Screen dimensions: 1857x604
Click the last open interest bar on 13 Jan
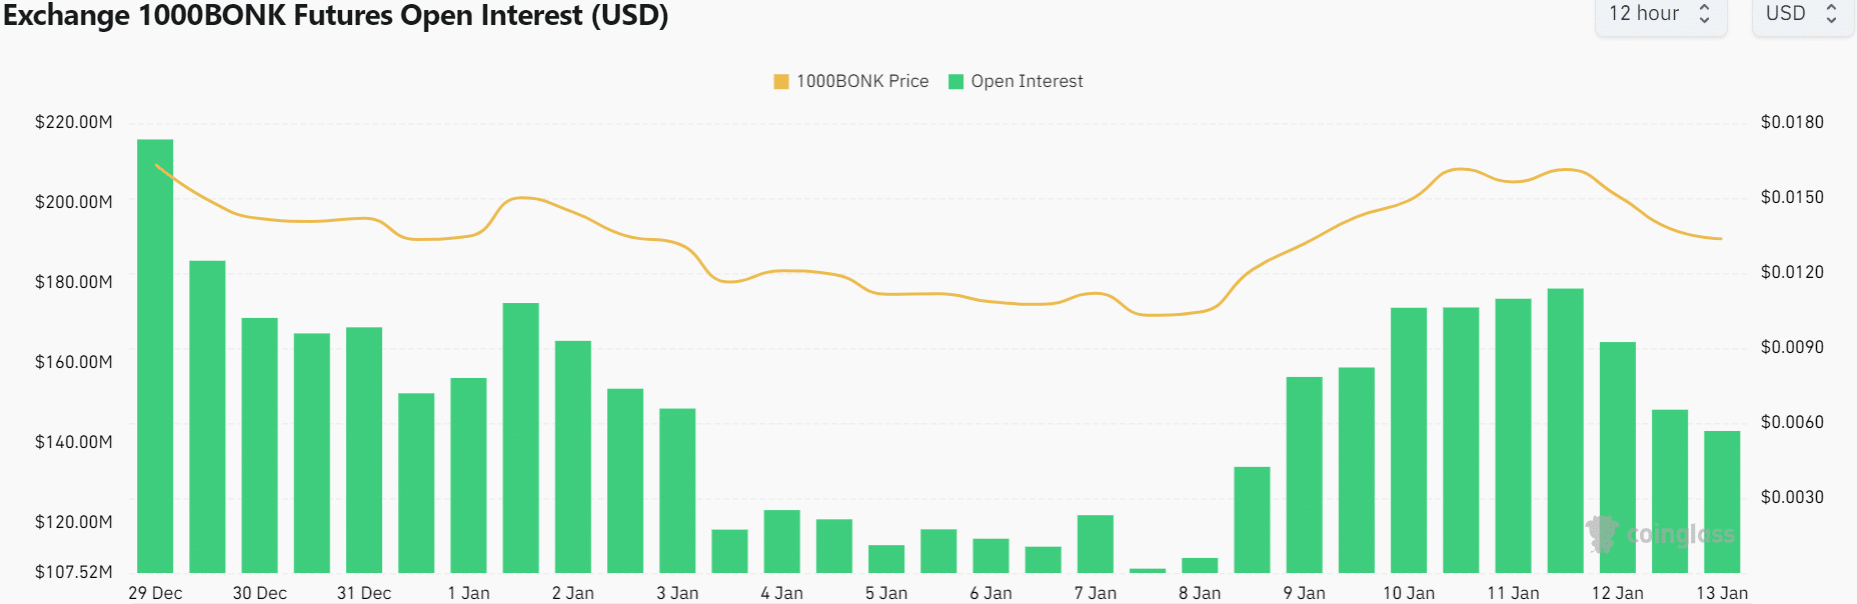pyautogui.click(x=1722, y=502)
